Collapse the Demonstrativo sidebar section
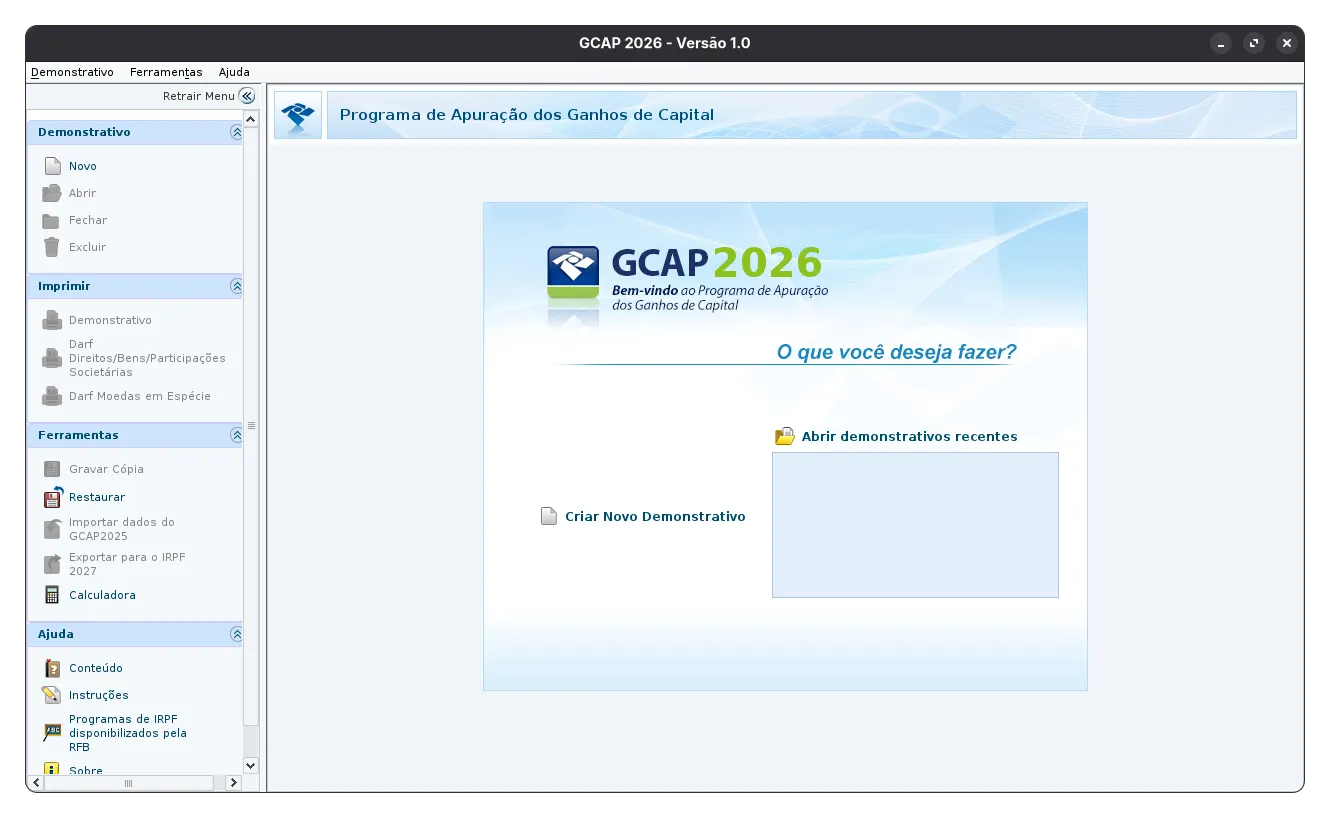This screenshot has width=1330, height=818. click(237, 132)
